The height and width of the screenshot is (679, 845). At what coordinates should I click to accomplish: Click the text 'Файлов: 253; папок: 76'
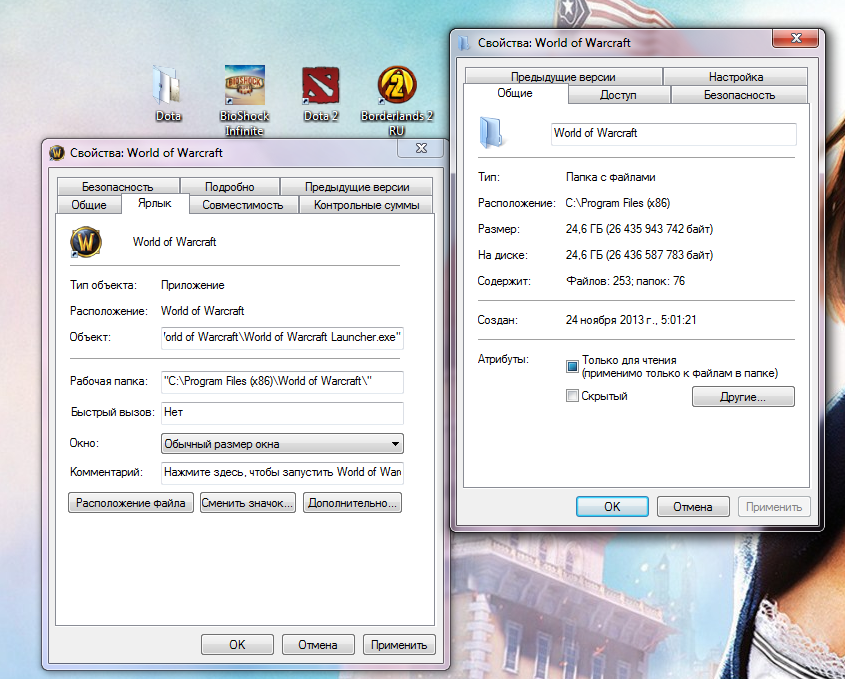click(x=625, y=281)
